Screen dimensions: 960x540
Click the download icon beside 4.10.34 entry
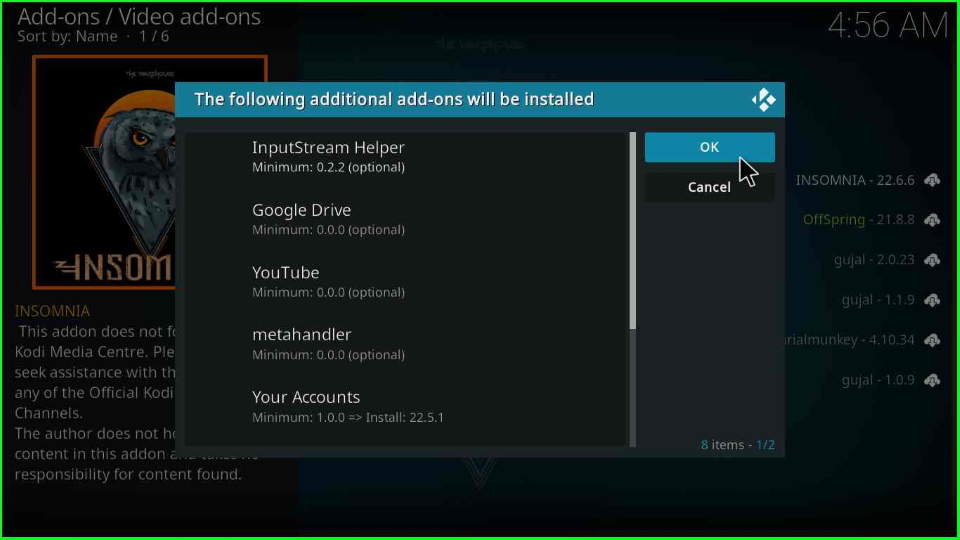(932, 340)
